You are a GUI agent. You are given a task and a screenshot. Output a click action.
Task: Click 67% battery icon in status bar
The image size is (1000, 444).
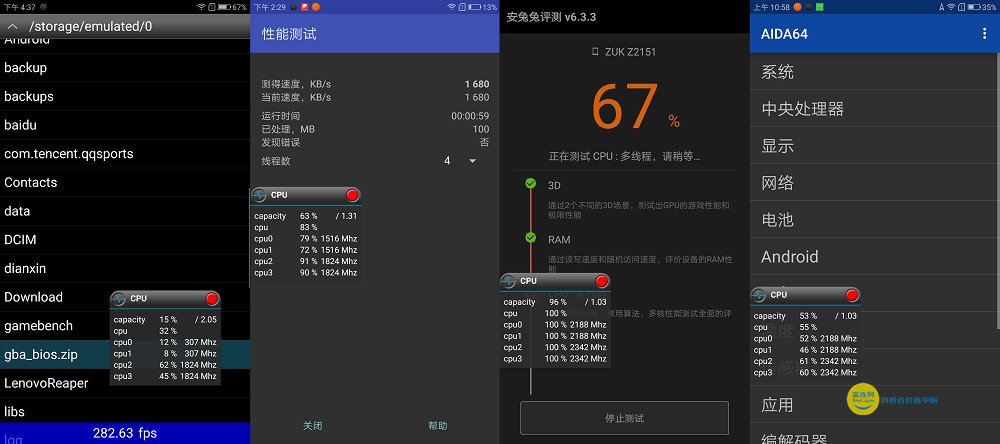point(224,7)
